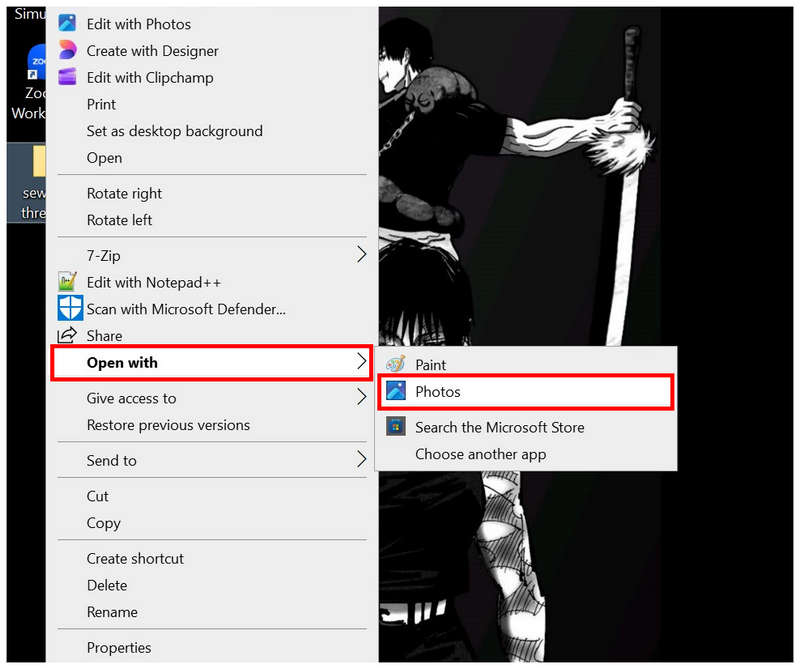Expand the Send to submenu arrow
800x669 pixels.
click(x=361, y=460)
